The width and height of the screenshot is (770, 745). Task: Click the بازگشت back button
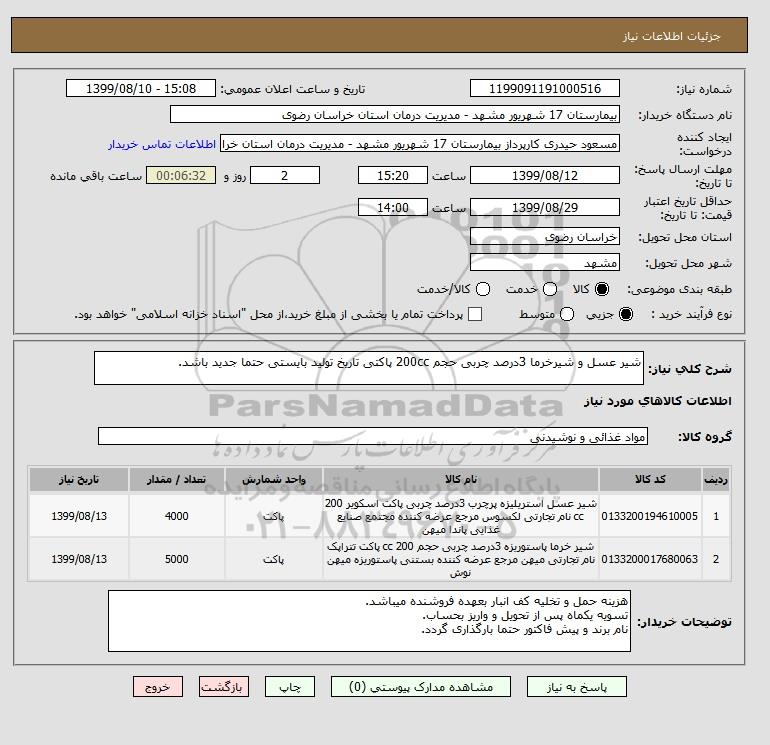click(224, 687)
